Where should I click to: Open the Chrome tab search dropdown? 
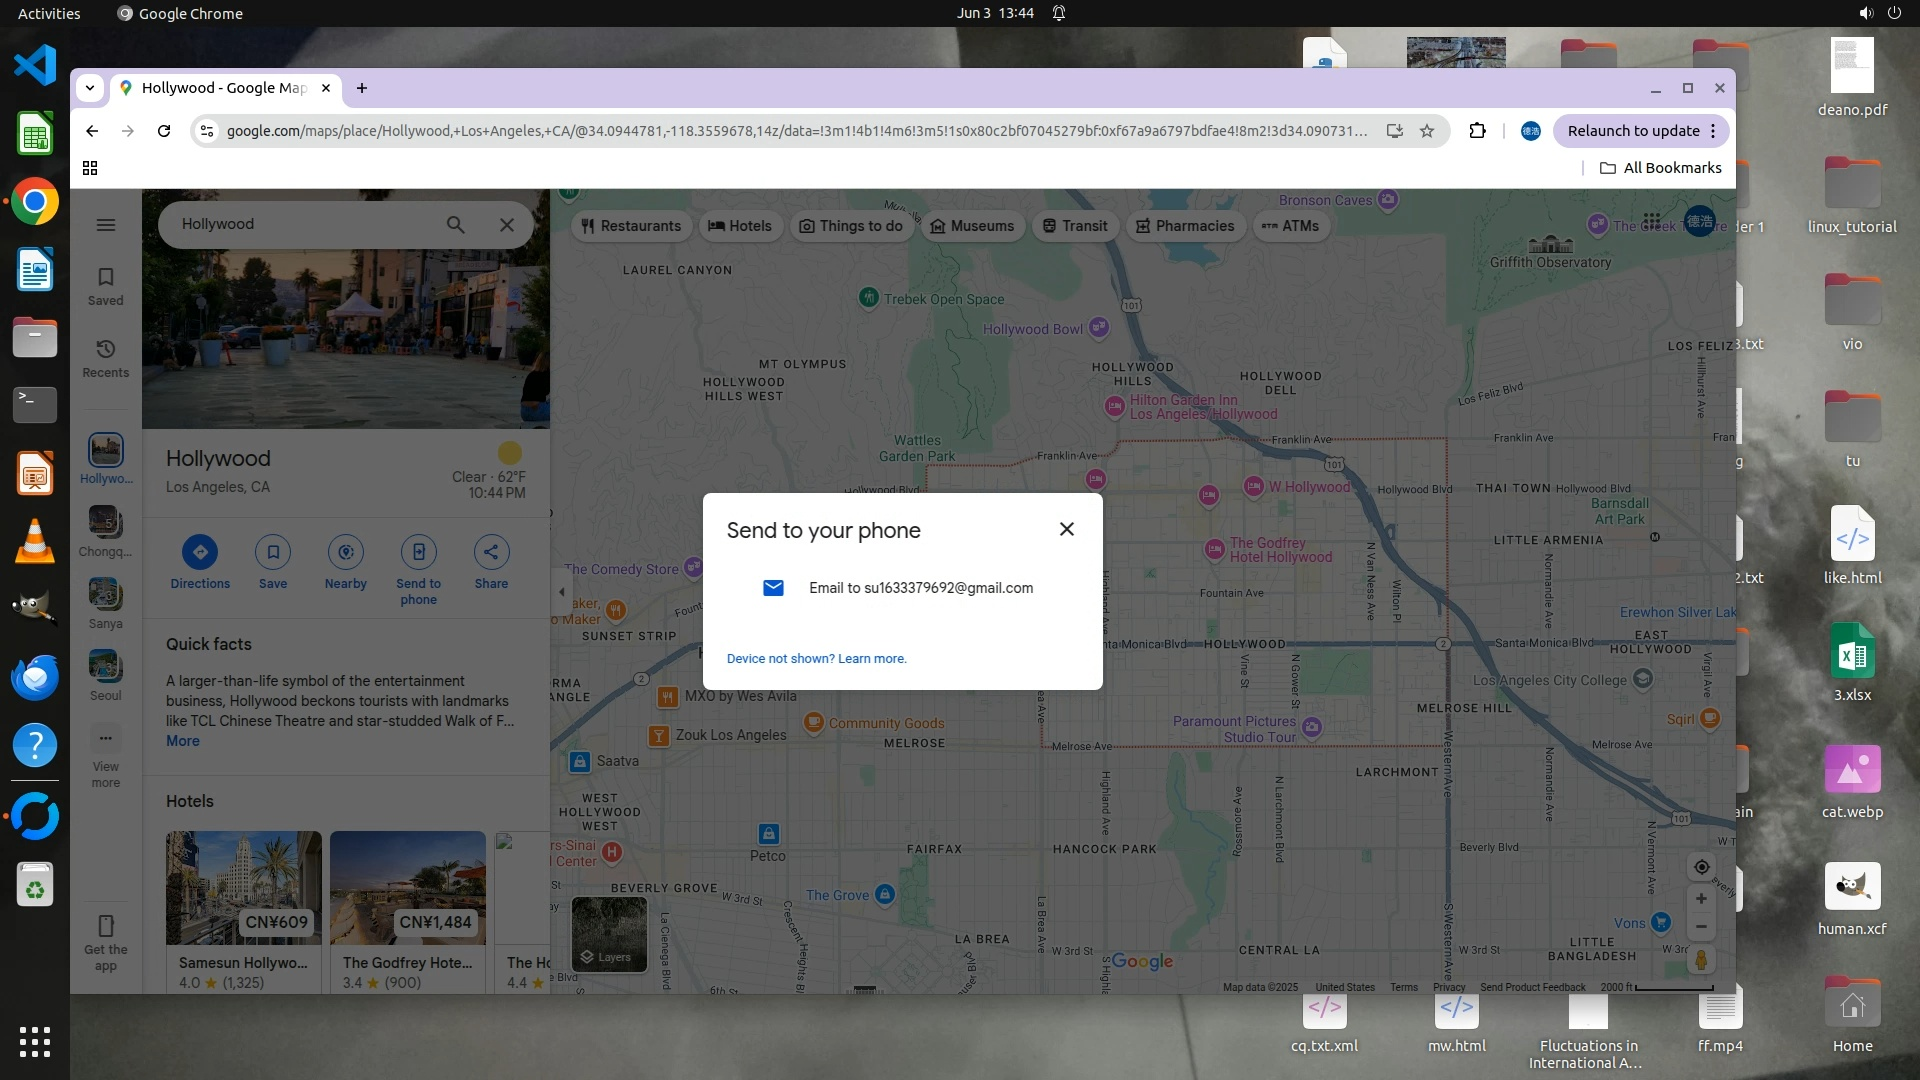click(x=90, y=88)
